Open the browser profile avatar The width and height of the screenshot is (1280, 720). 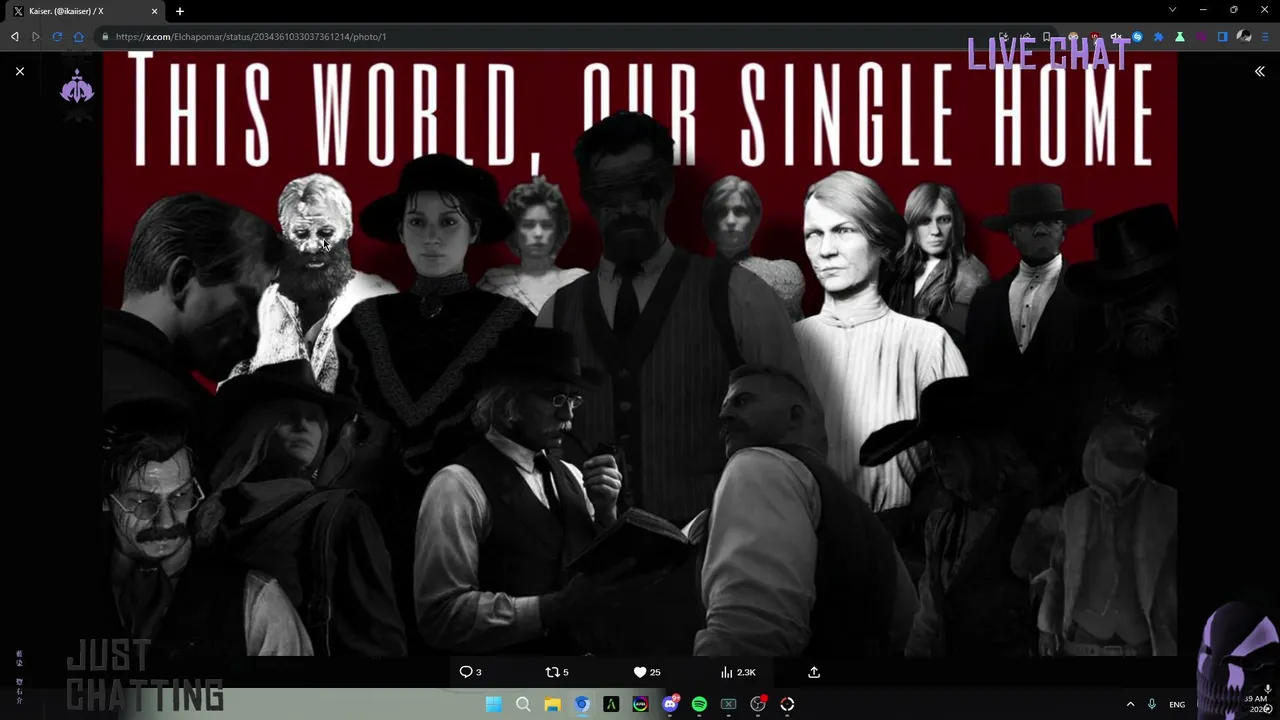(1244, 37)
